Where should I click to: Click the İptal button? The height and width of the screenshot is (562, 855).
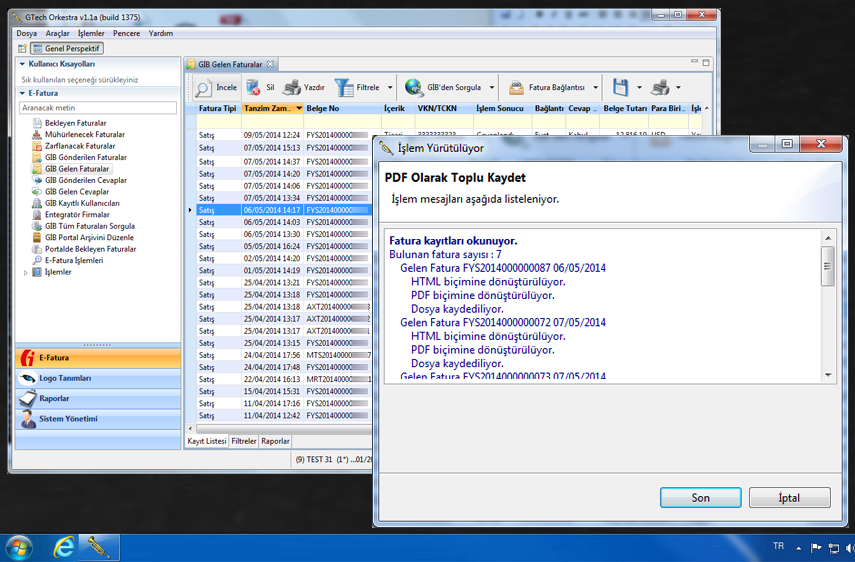[789, 498]
